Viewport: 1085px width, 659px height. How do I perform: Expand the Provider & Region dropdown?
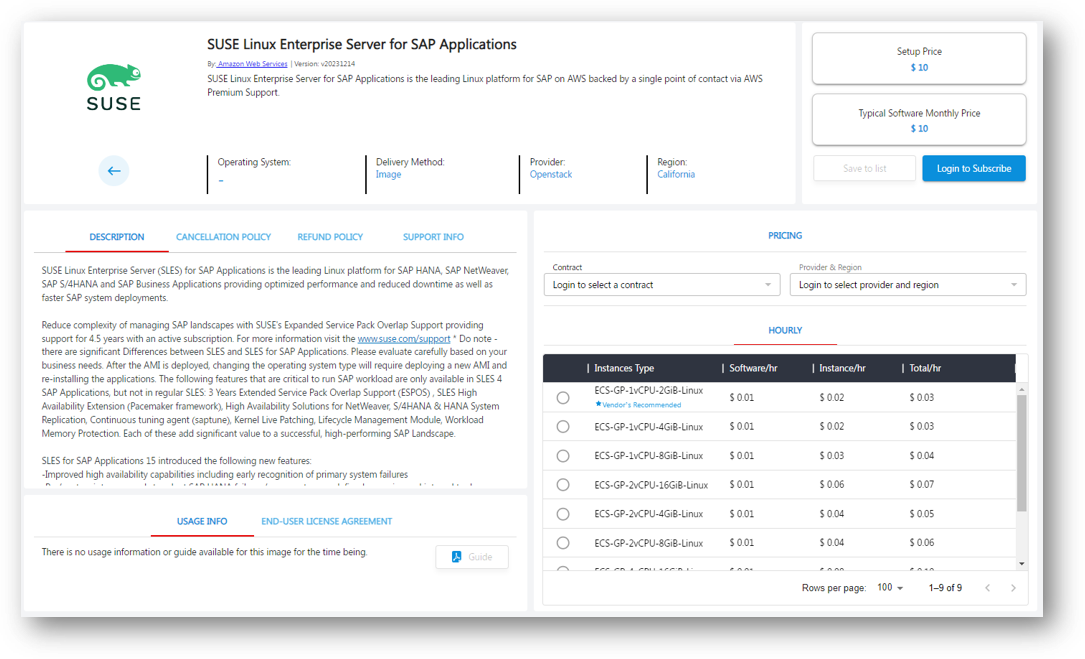pos(907,285)
